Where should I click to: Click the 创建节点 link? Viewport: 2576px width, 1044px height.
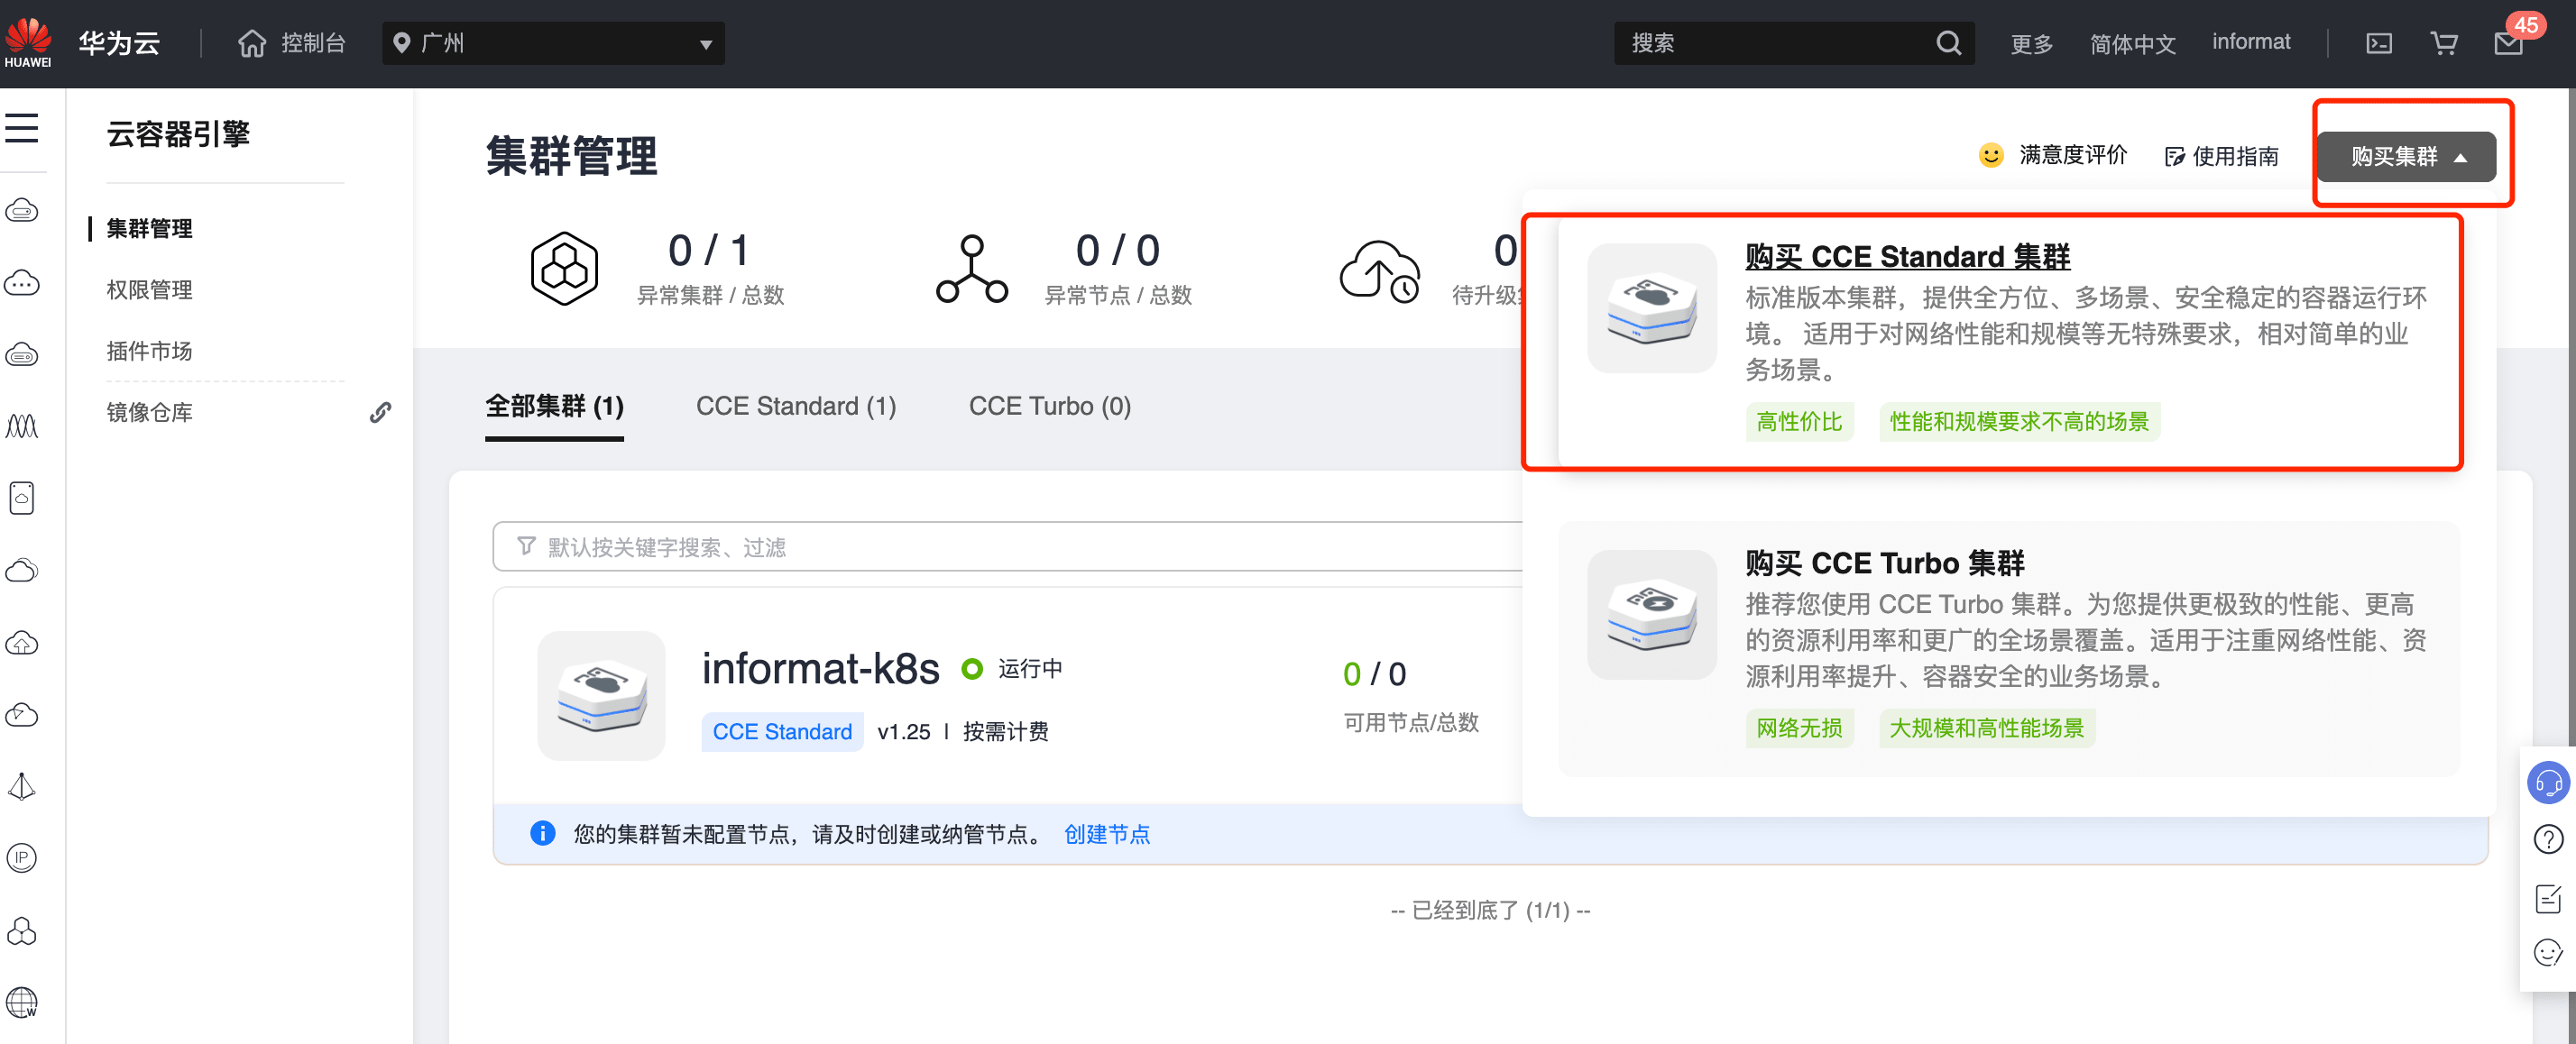click(1107, 834)
